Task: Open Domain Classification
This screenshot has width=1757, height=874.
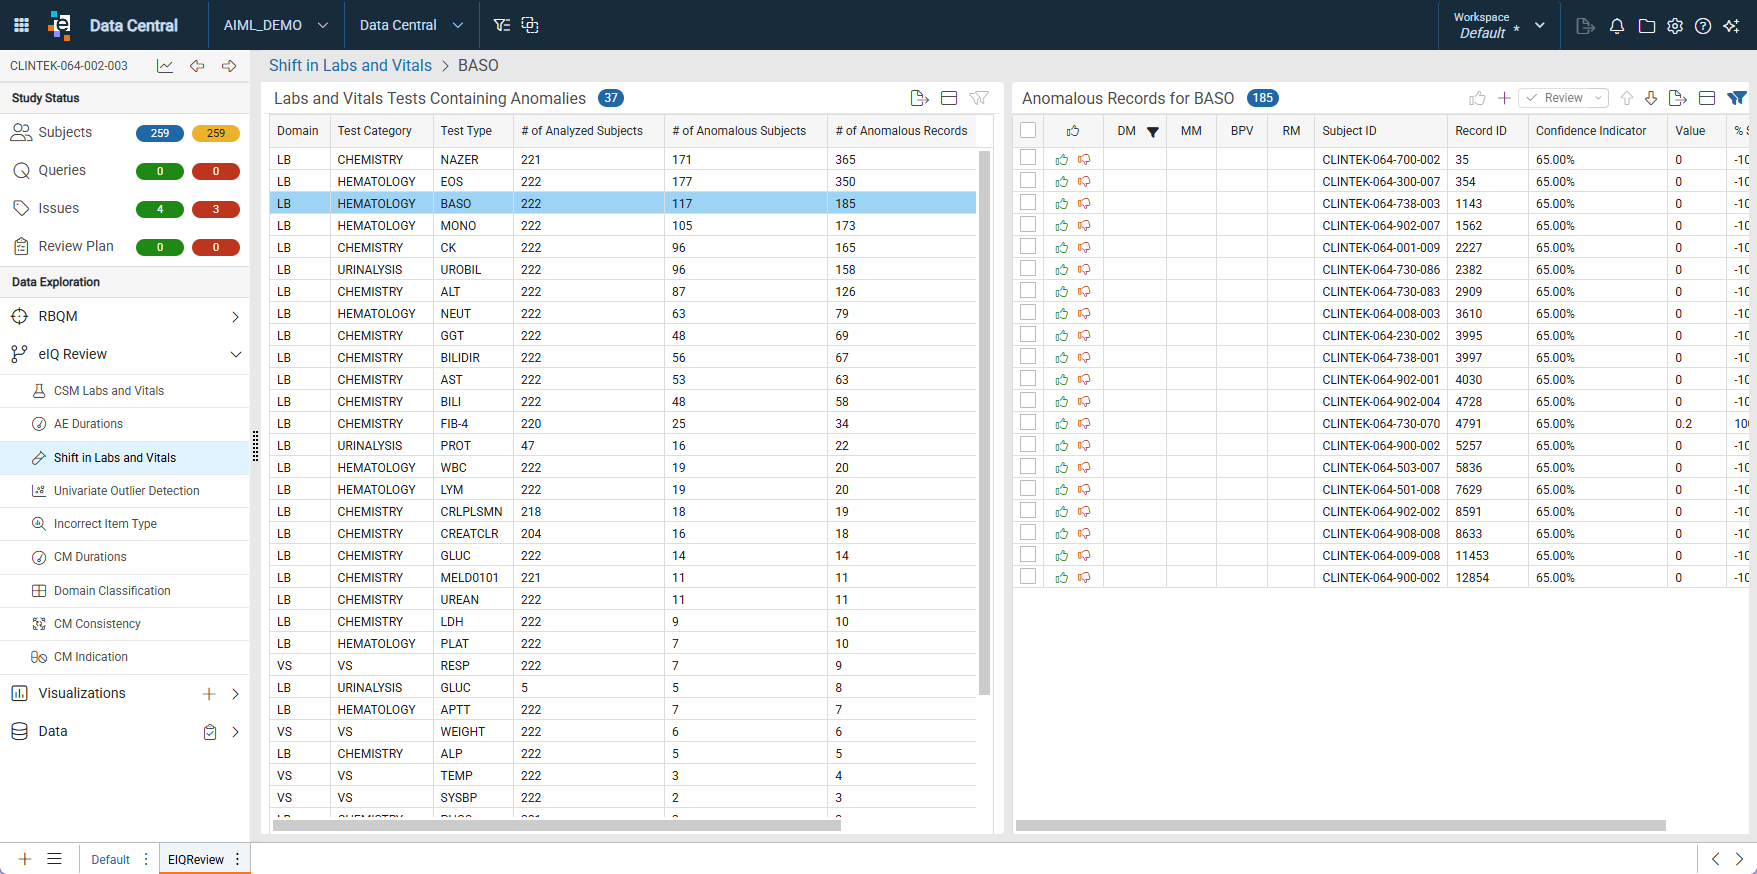Action: pyautogui.click(x=112, y=591)
